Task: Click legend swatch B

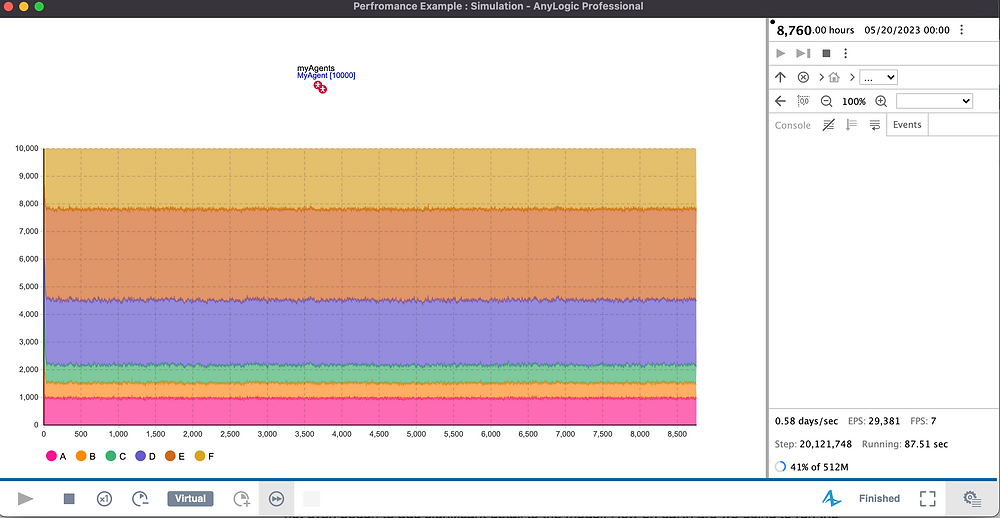Action: [81, 456]
